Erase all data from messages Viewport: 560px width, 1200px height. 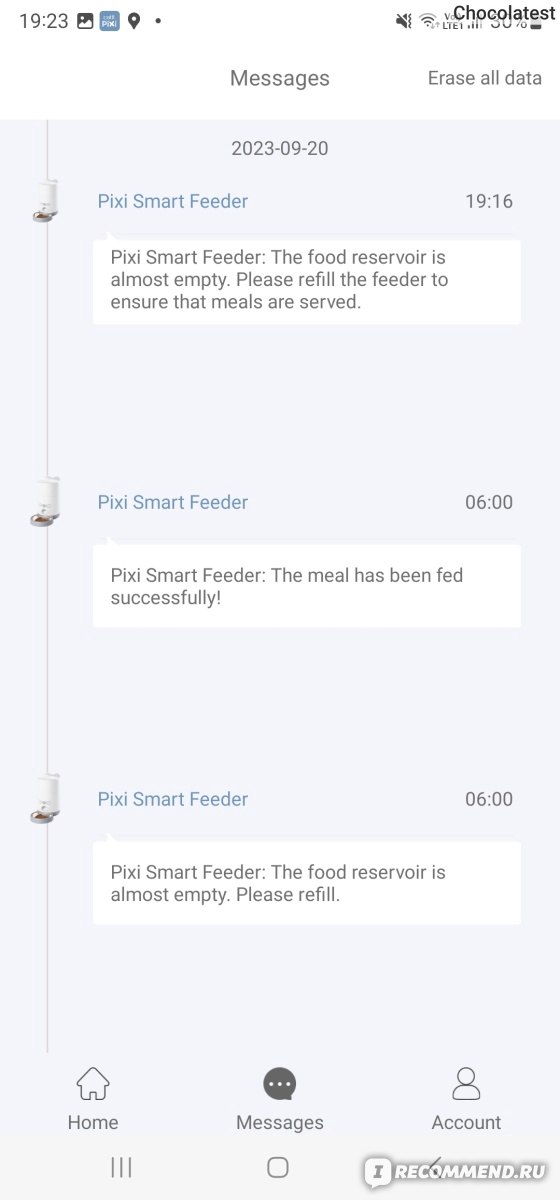tap(485, 78)
